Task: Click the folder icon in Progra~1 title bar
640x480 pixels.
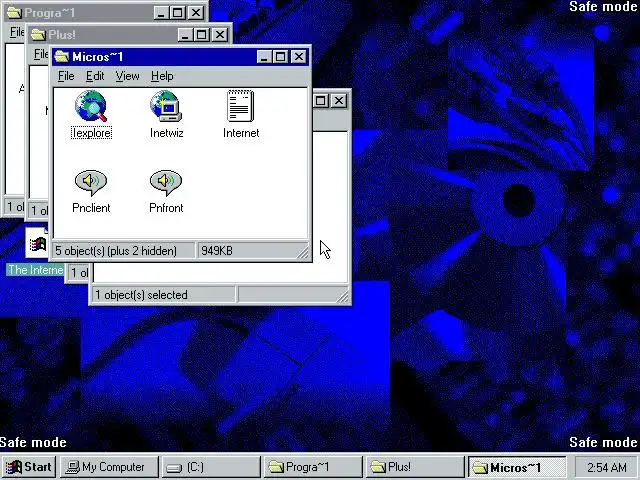Action: pyautogui.click(x=14, y=13)
